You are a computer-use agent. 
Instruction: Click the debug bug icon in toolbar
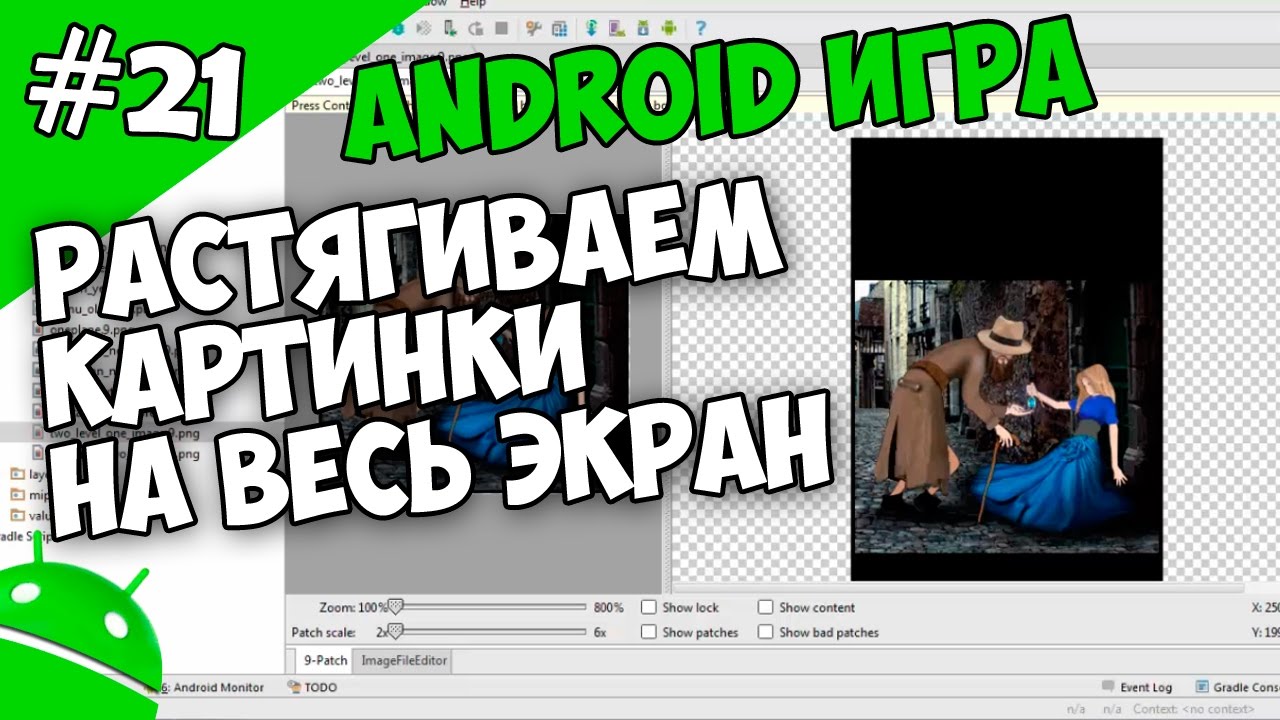click(398, 28)
